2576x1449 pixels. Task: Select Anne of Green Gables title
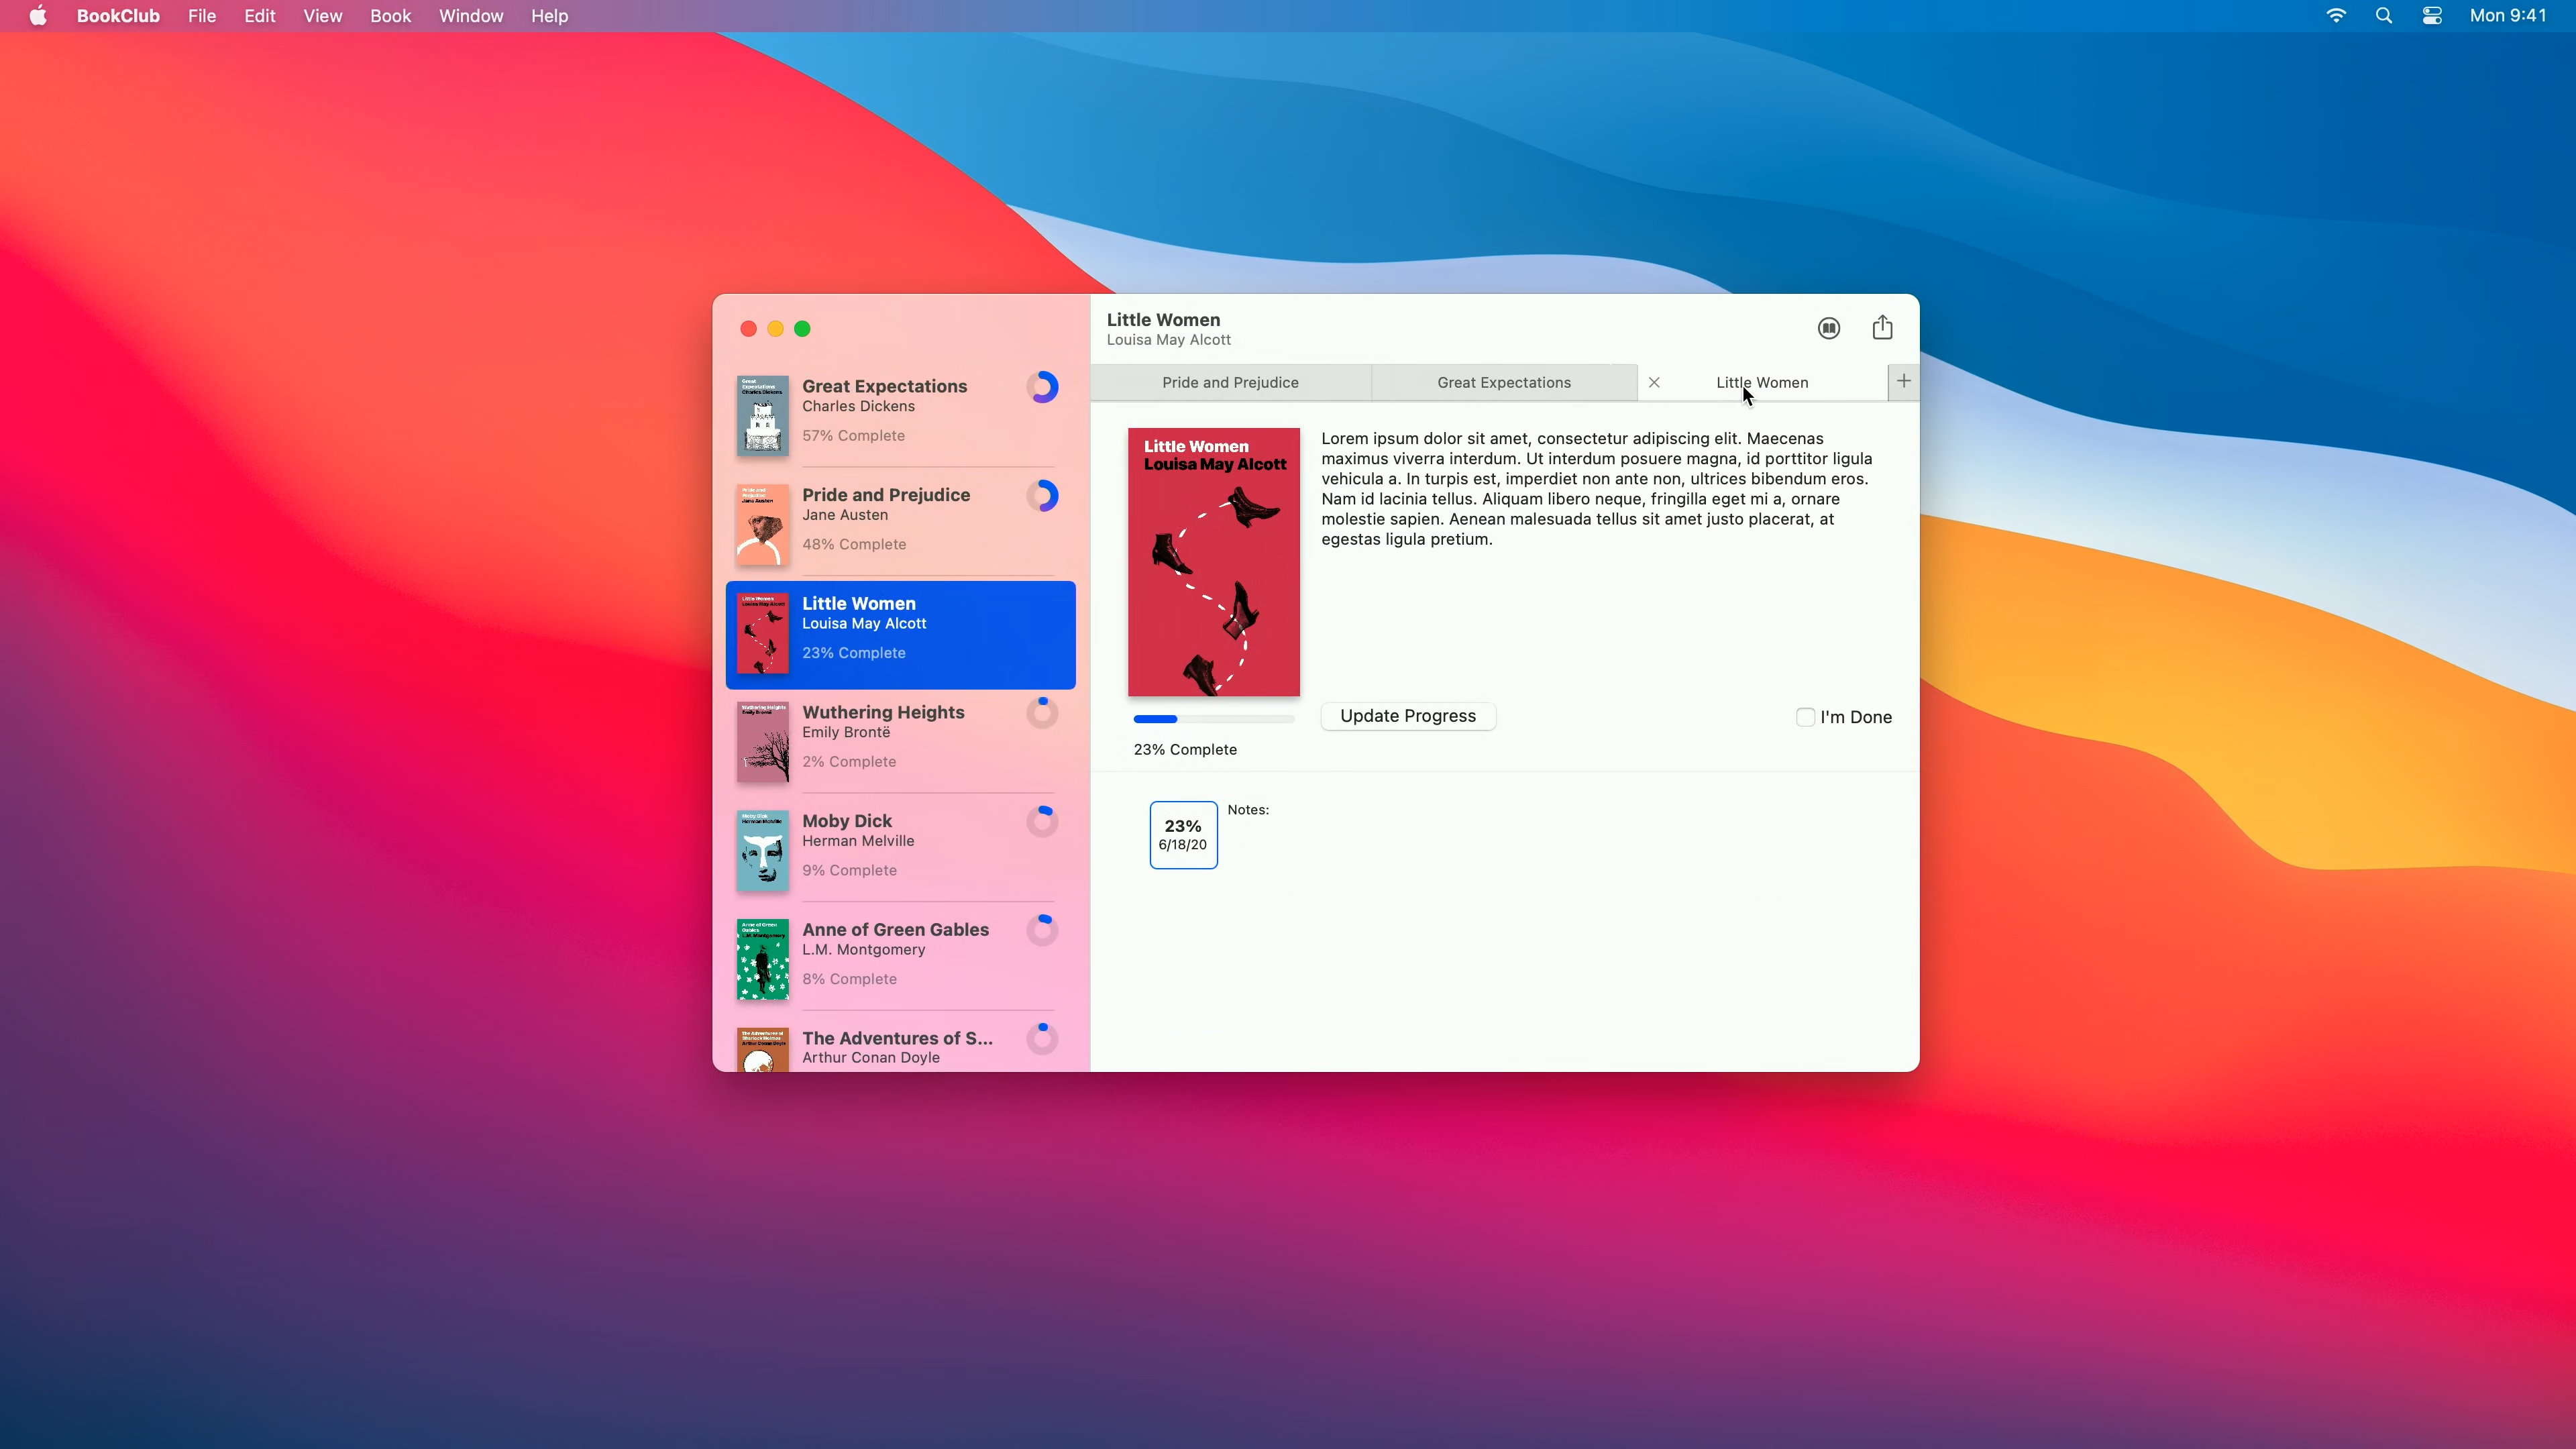point(895,929)
